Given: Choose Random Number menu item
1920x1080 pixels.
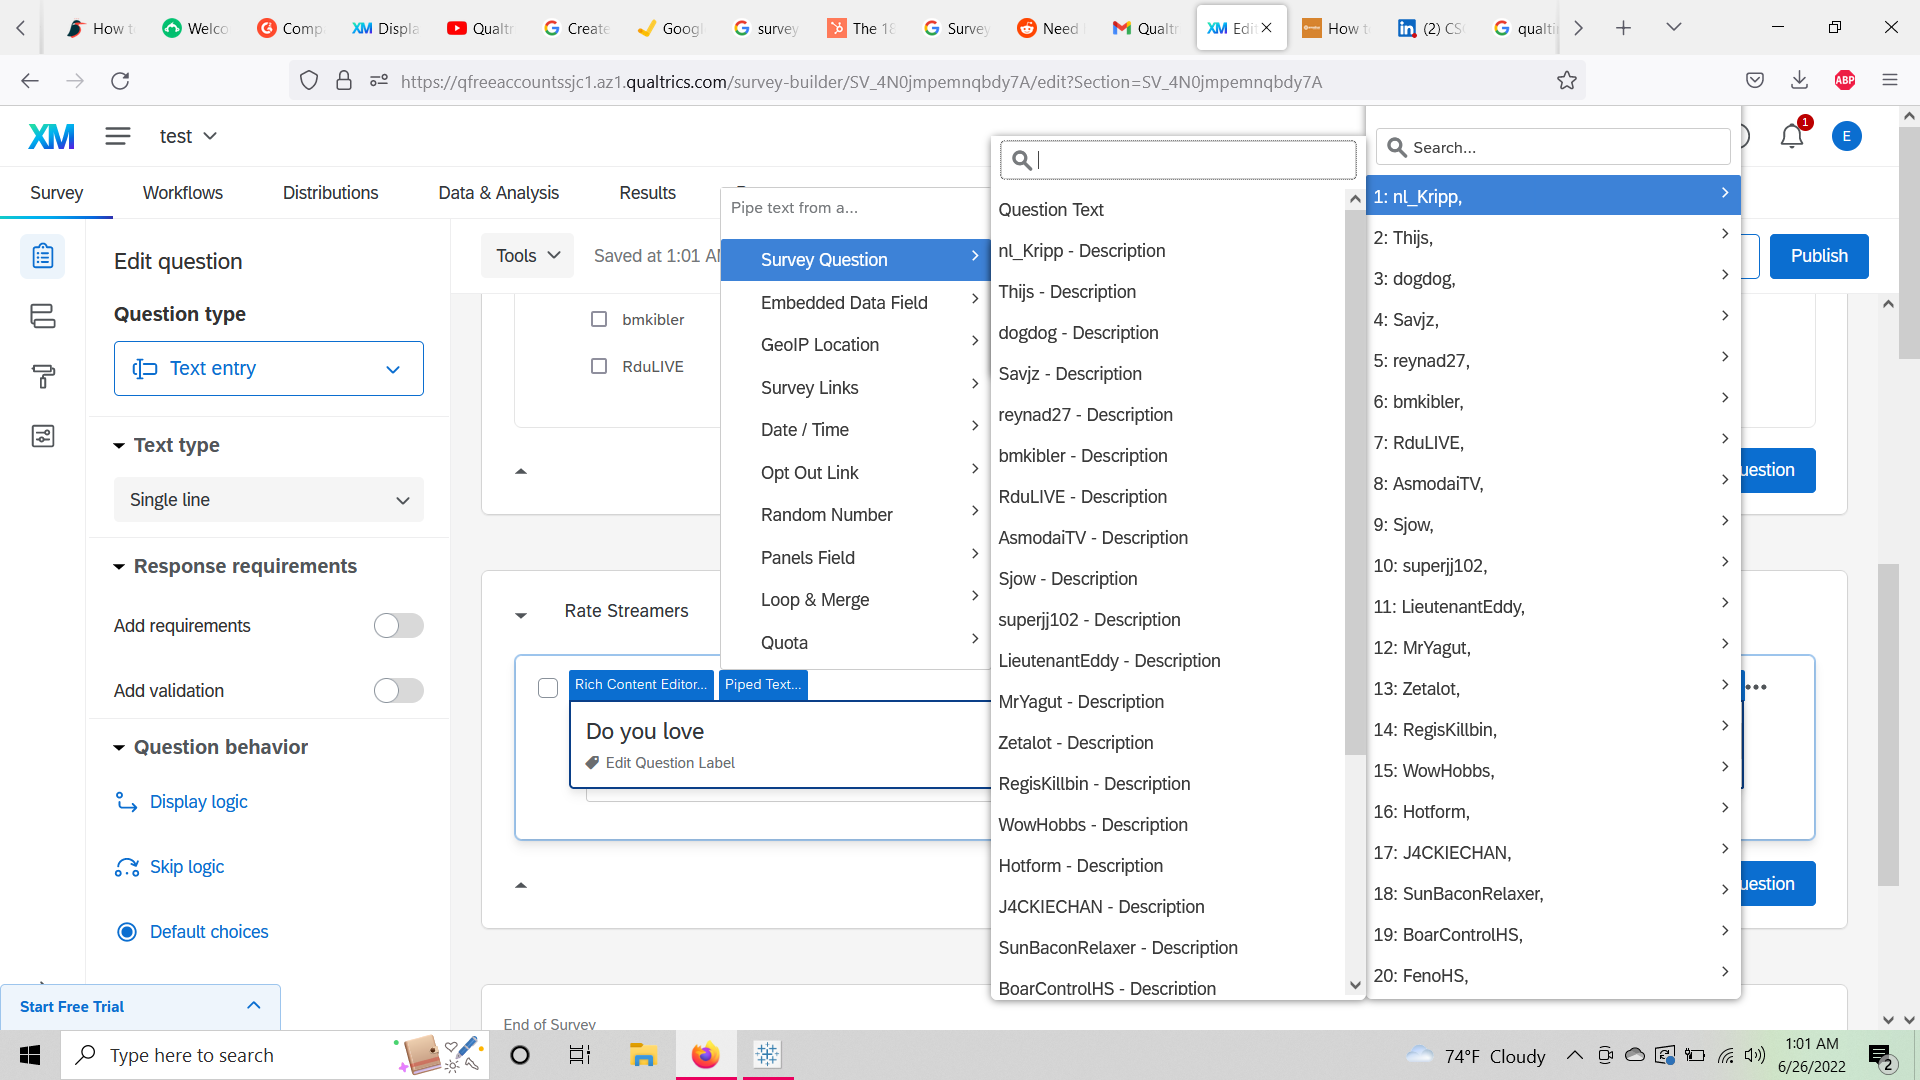Looking at the screenshot, I should 855,515.
